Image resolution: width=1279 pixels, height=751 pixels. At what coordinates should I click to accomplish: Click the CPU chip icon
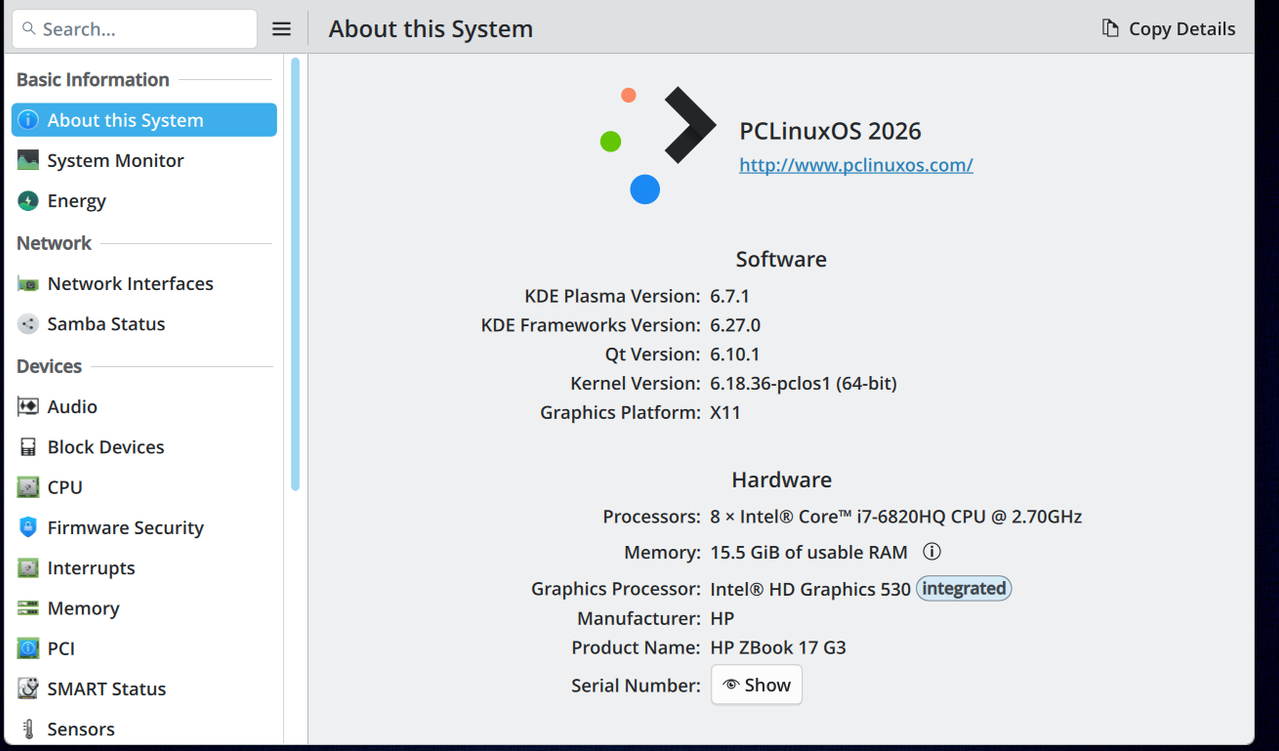(x=28, y=487)
